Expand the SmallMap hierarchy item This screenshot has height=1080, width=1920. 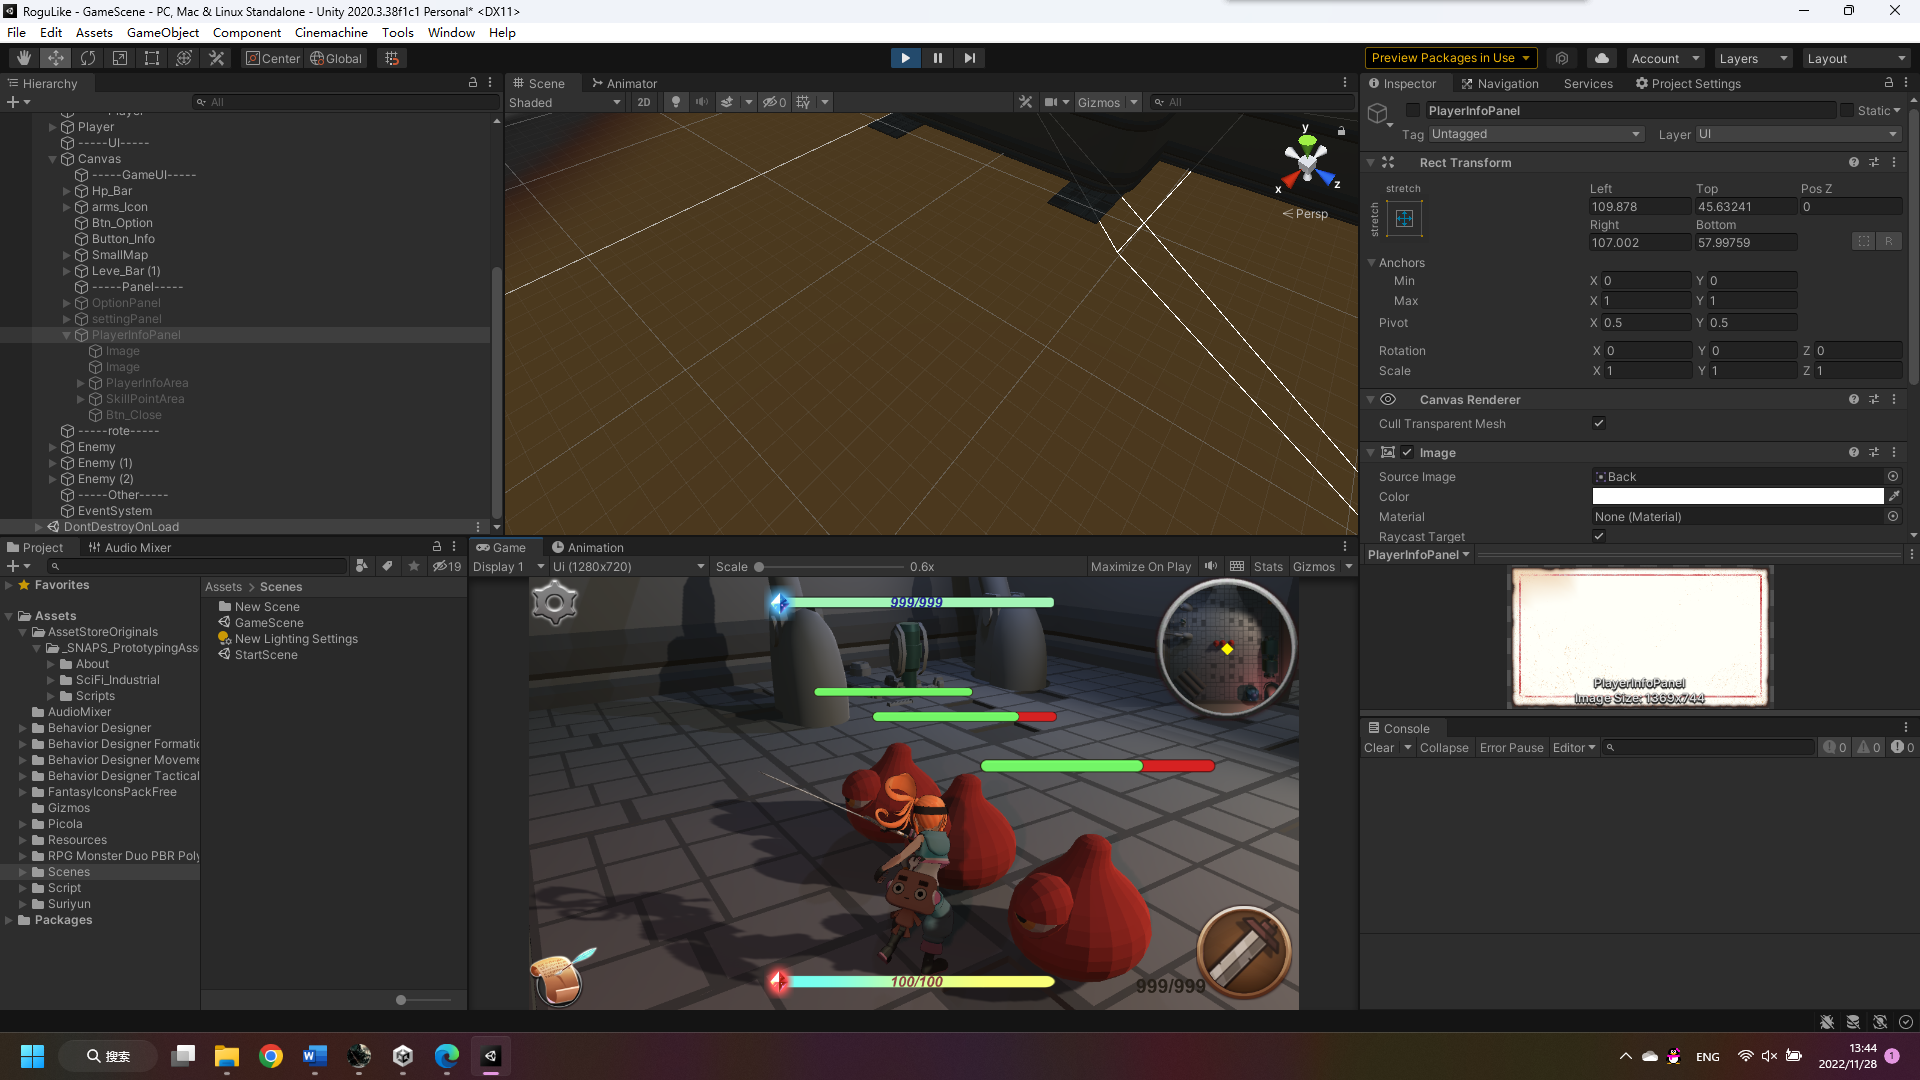tap(67, 255)
